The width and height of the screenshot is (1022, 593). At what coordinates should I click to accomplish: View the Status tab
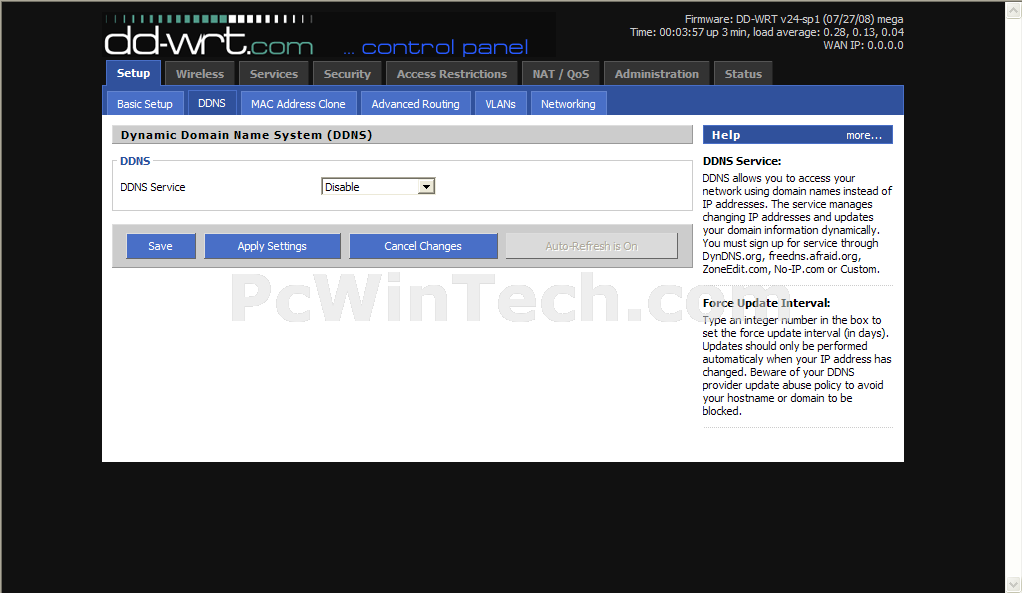coord(743,74)
